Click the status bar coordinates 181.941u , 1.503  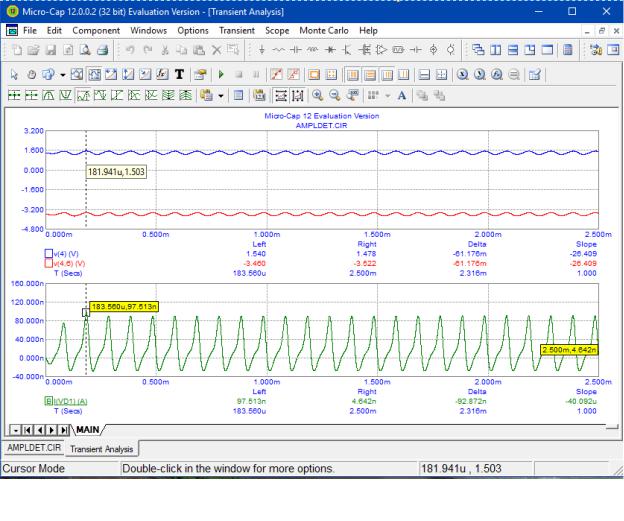(x=462, y=468)
